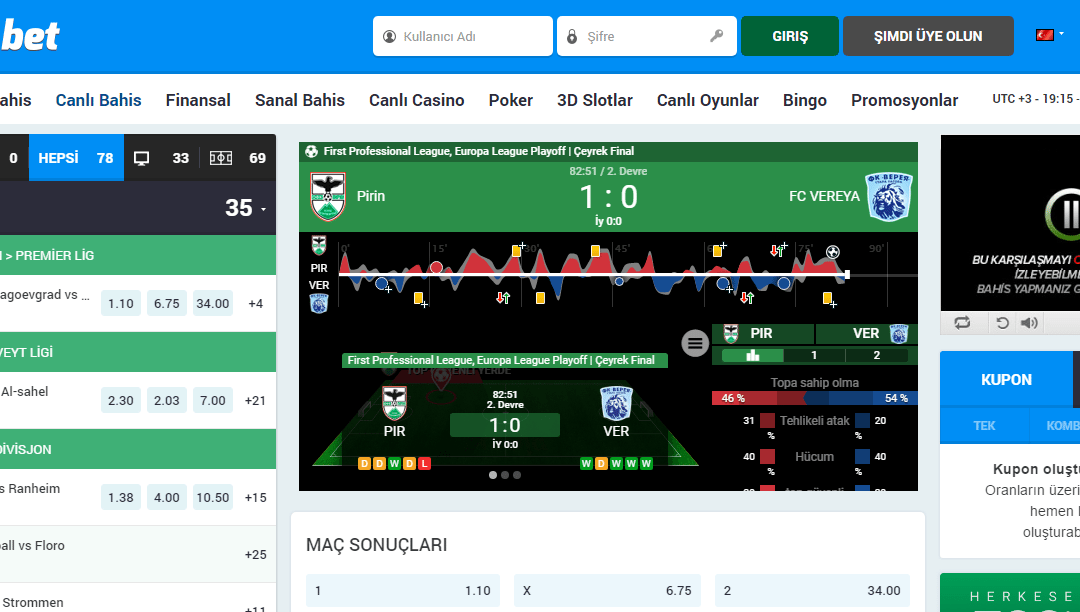Expand the 35 count sport dropdown
The width and height of the screenshot is (1080, 612).
tap(245, 208)
